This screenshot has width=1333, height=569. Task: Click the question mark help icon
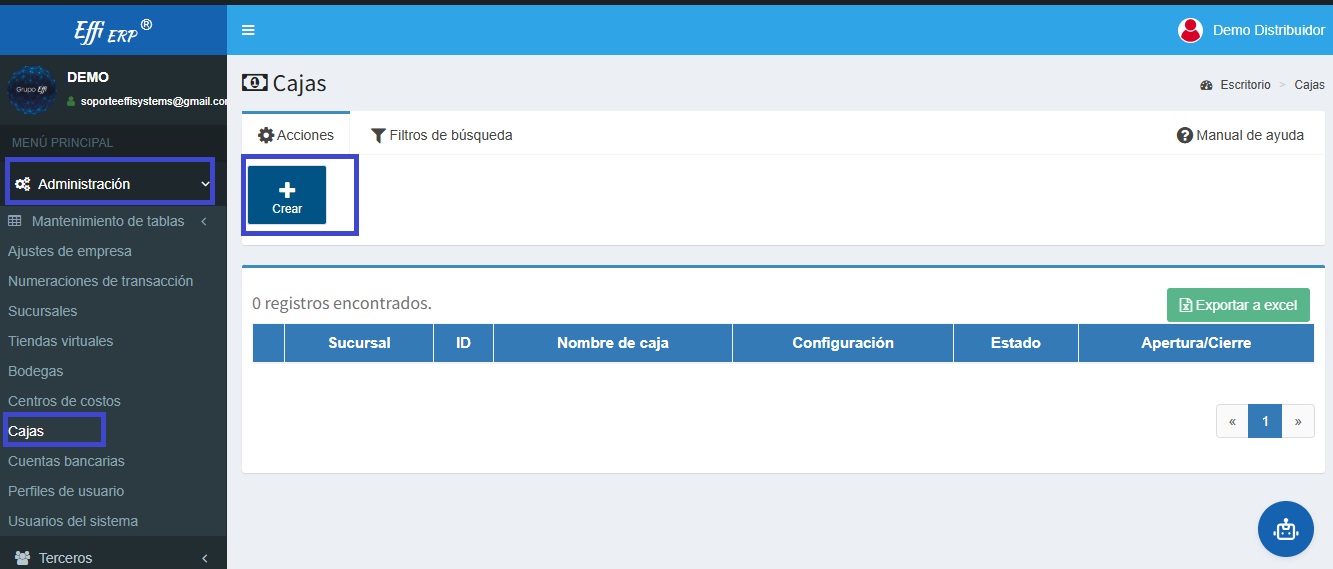[1185, 135]
